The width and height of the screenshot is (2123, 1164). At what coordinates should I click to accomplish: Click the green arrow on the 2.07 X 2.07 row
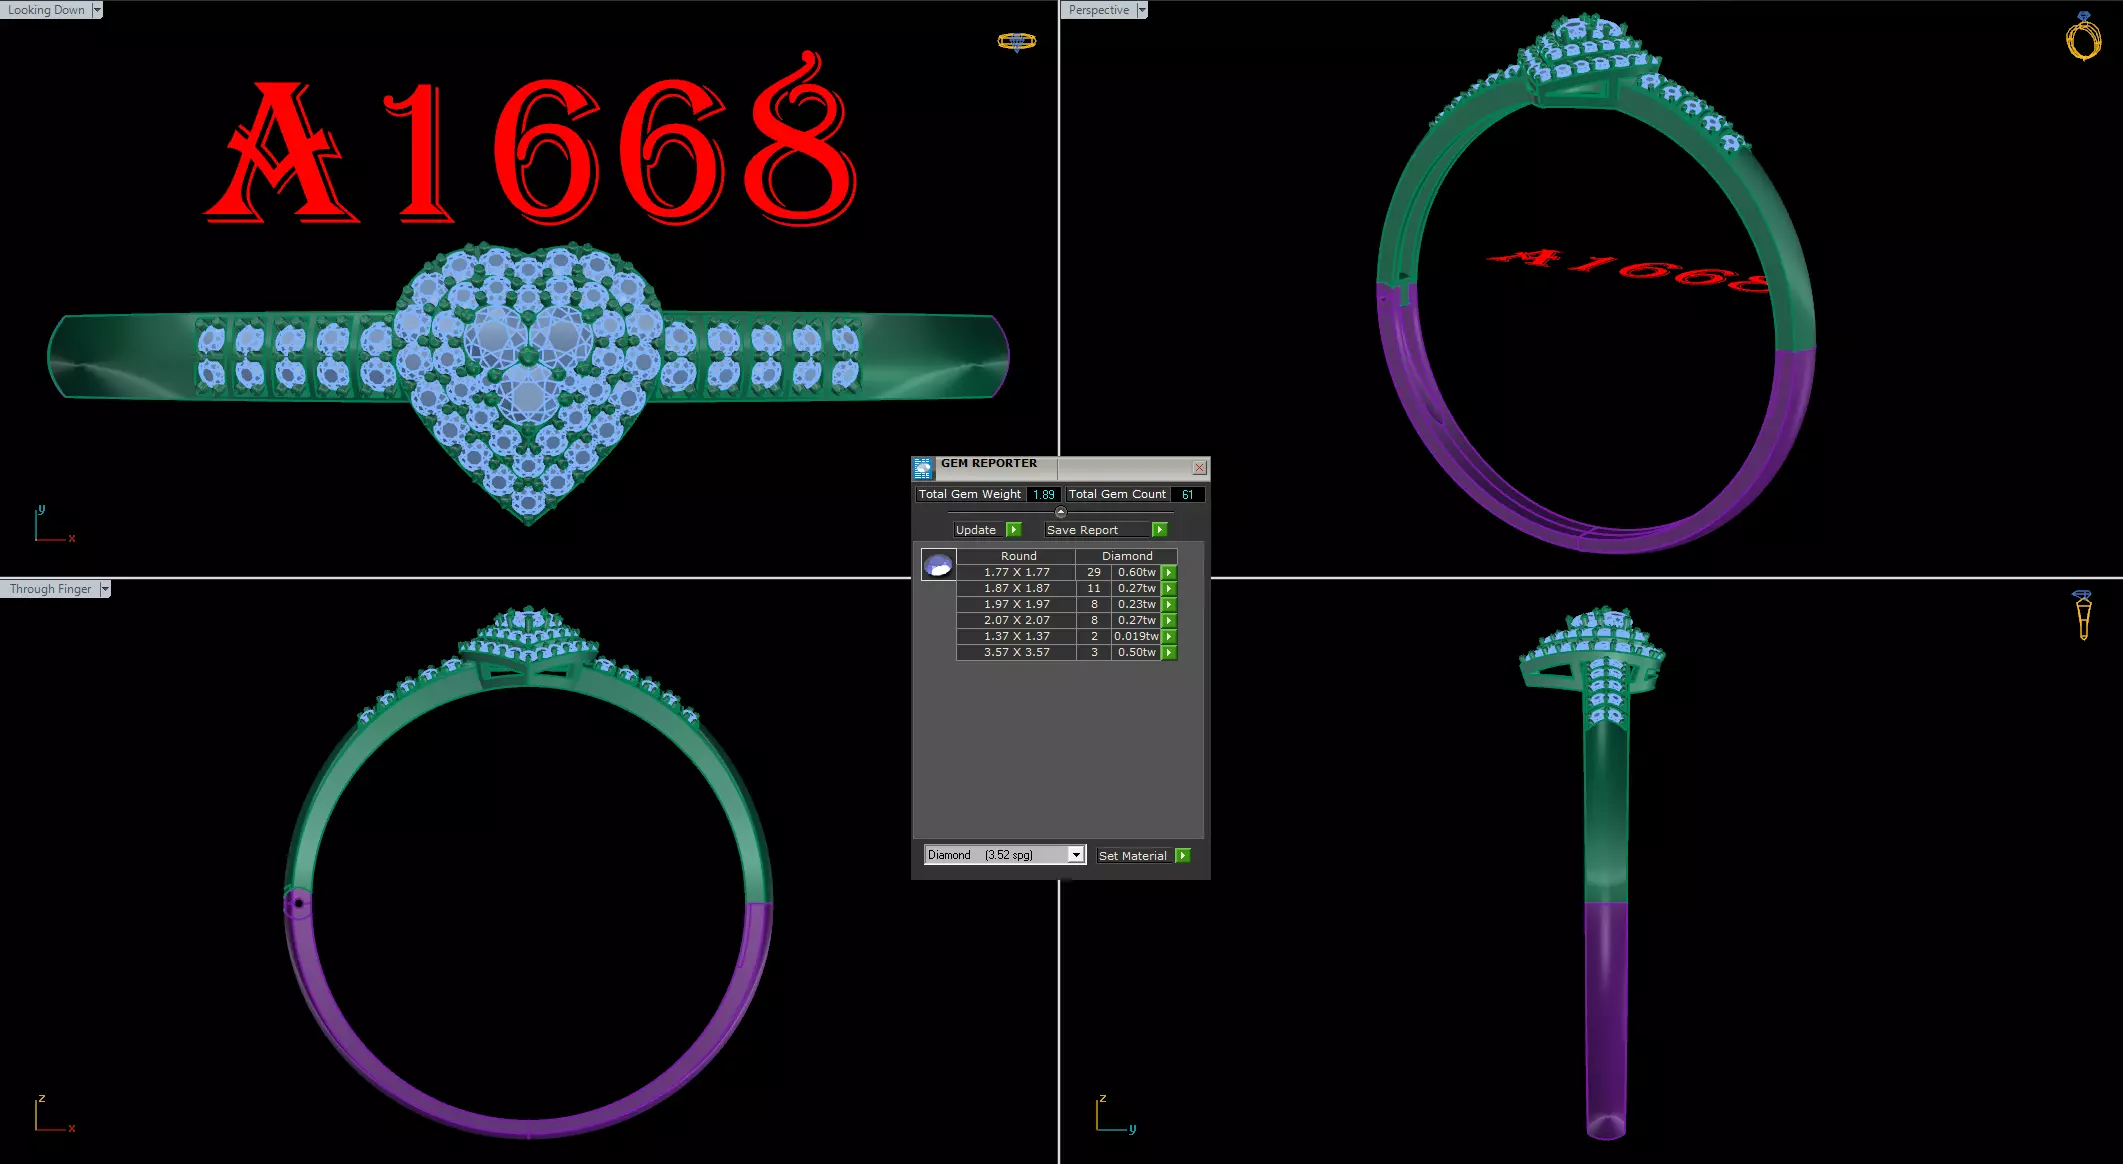pyautogui.click(x=1169, y=620)
